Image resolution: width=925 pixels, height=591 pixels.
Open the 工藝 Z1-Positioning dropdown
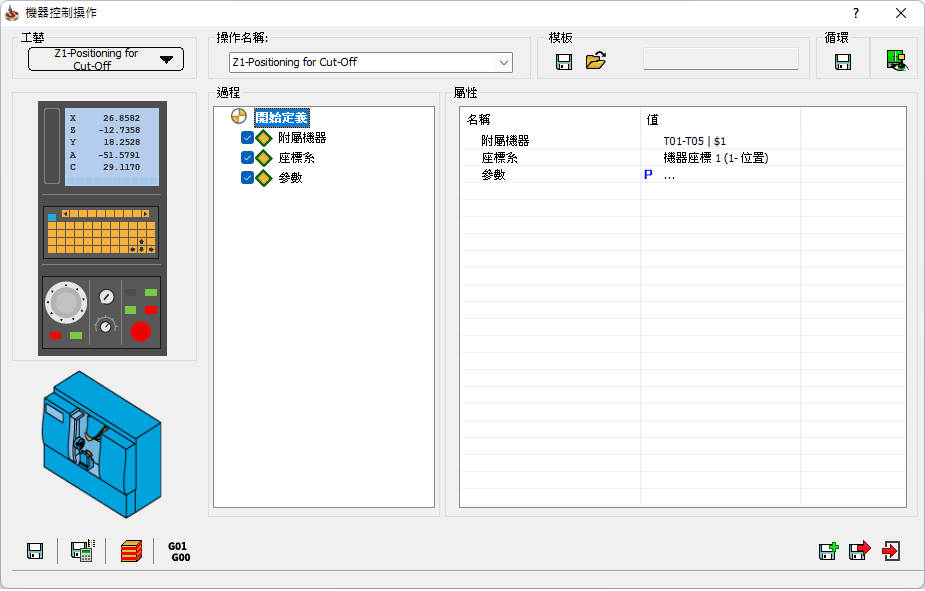[106, 59]
